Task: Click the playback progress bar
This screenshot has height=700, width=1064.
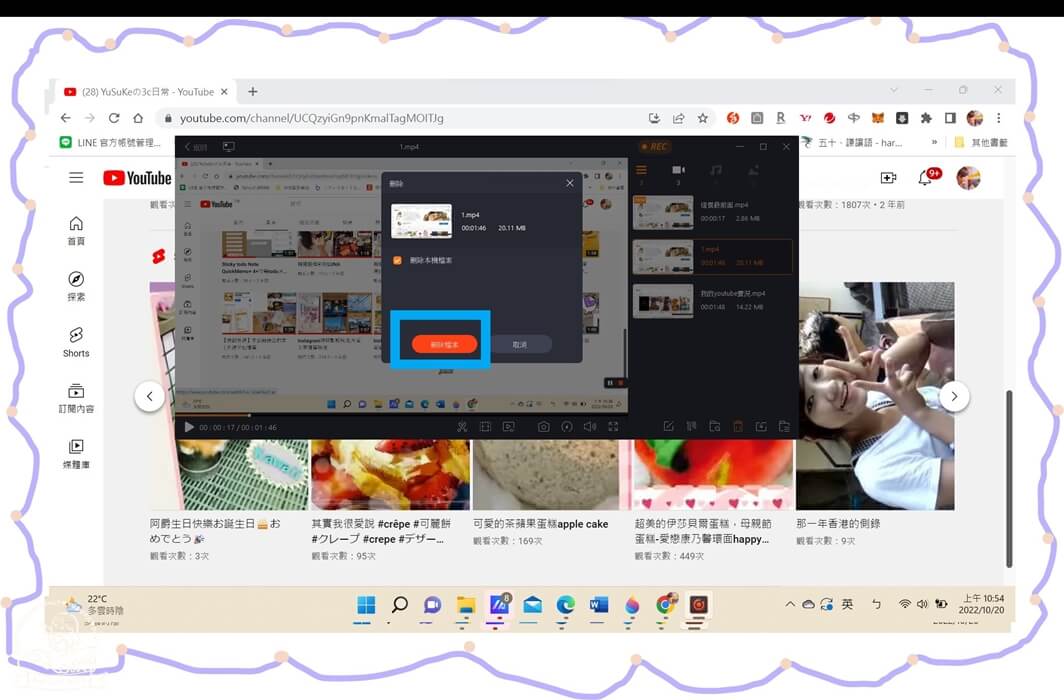Action: (x=400, y=413)
